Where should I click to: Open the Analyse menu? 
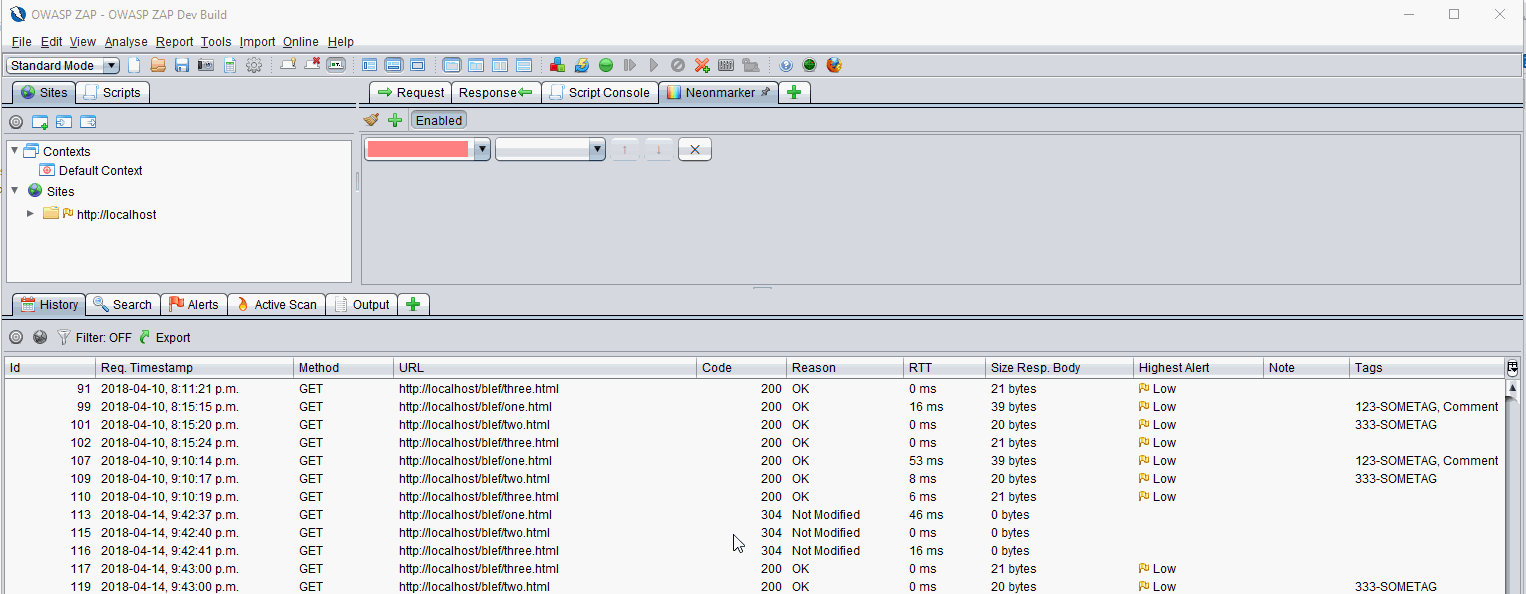pyautogui.click(x=126, y=42)
